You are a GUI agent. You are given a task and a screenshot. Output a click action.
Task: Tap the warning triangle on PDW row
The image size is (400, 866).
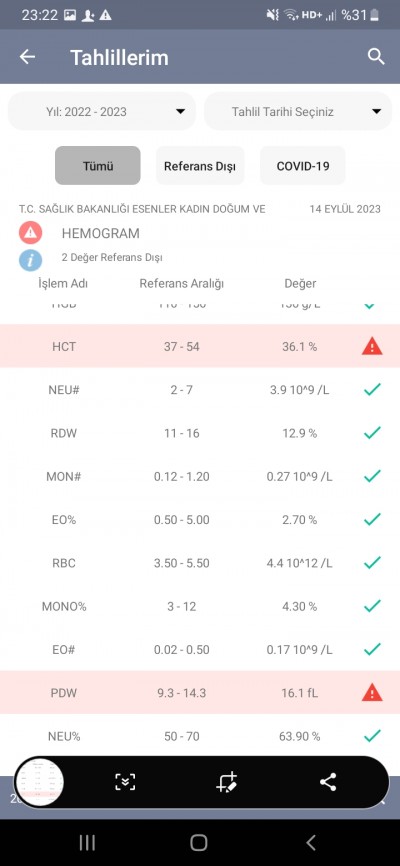tap(372, 693)
